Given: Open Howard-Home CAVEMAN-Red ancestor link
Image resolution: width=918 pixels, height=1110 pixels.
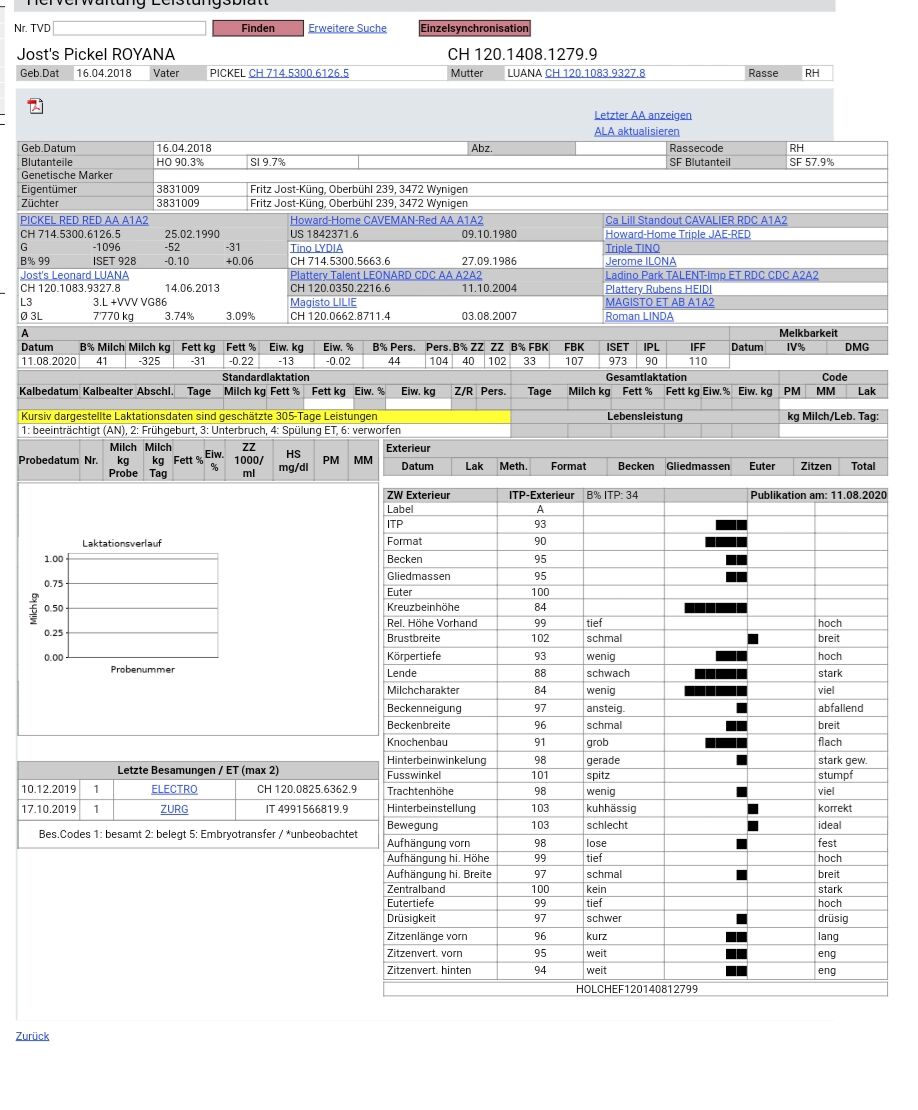Looking at the screenshot, I should (x=386, y=220).
